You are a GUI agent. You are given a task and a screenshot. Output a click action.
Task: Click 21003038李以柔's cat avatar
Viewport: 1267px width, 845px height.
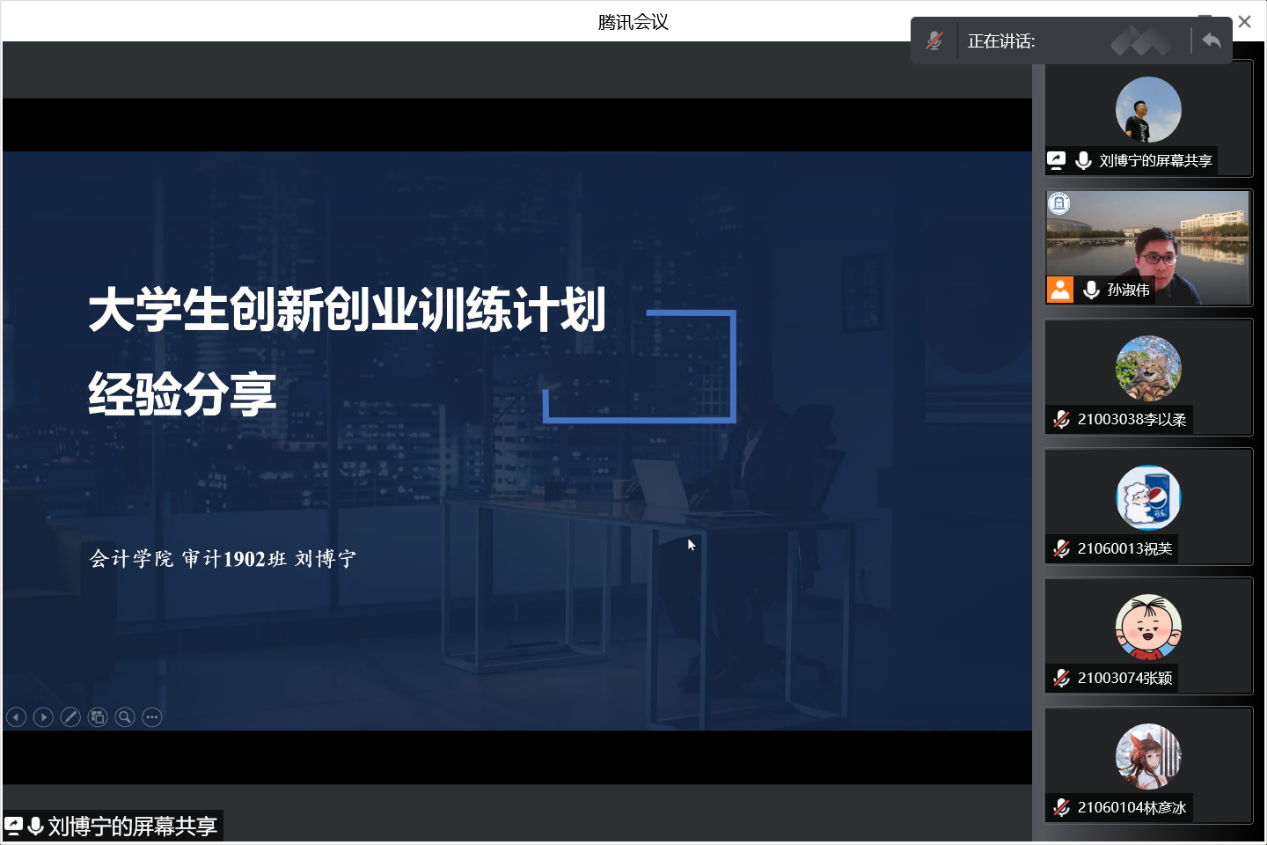pos(1148,368)
